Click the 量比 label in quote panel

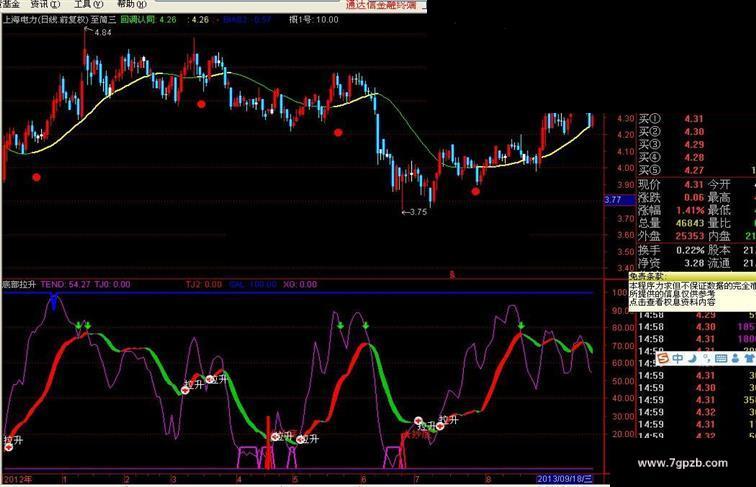tap(719, 223)
